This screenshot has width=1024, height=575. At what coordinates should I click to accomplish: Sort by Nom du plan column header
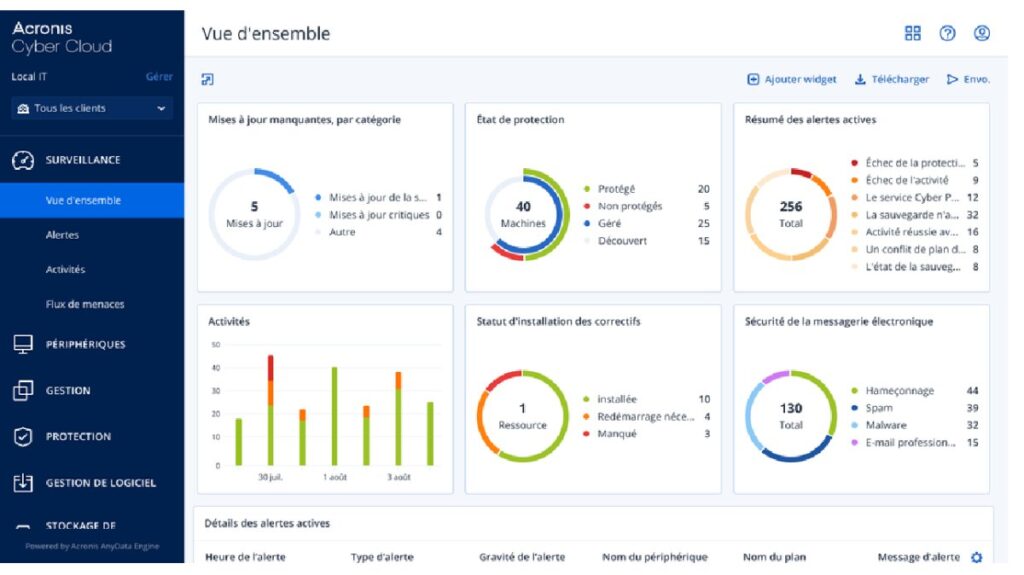click(775, 557)
